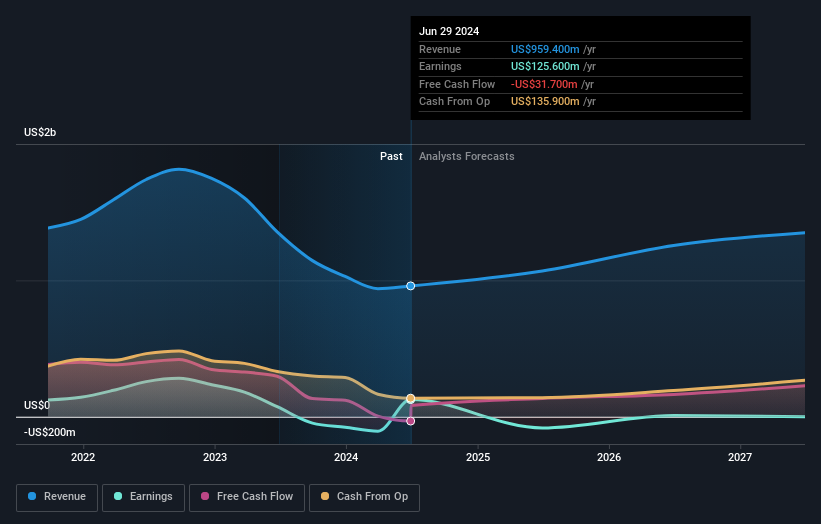The width and height of the screenshot is (821, 524).
Task: Click the Revenue row label in tooltip
Action: tap(440, 49)
